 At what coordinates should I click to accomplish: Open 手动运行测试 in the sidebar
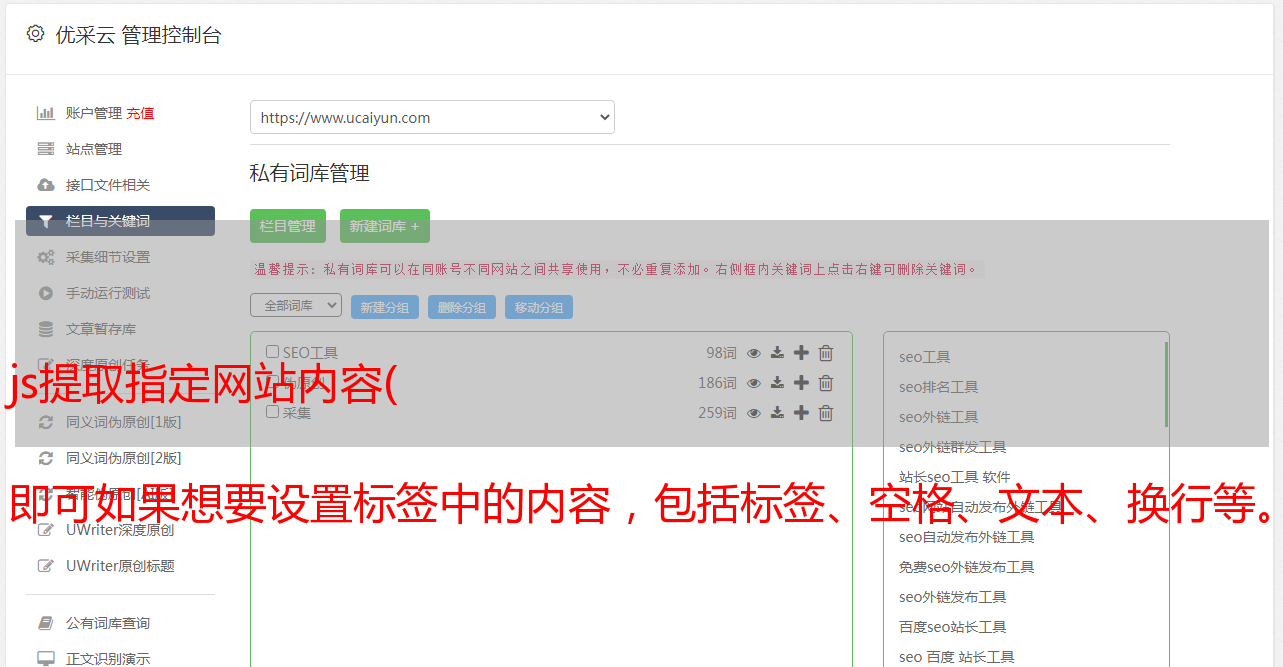(108, 293)
